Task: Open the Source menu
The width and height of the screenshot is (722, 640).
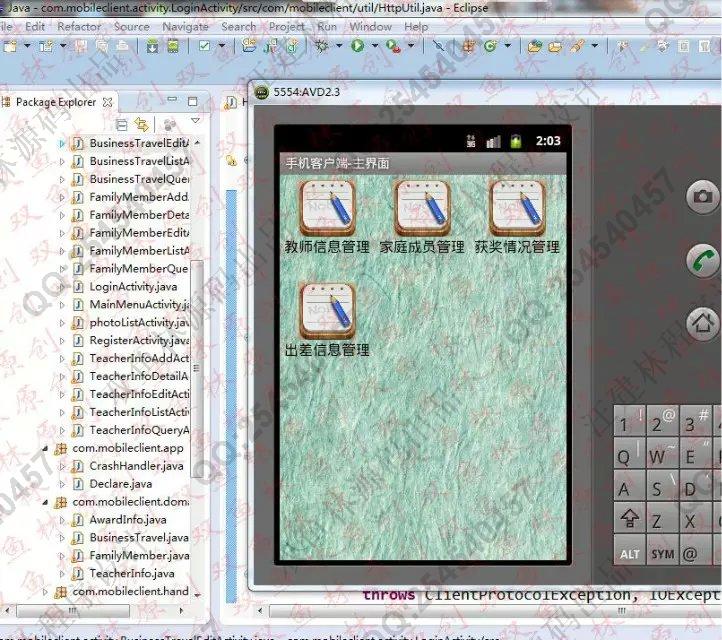Action: [x=132, y=27]
